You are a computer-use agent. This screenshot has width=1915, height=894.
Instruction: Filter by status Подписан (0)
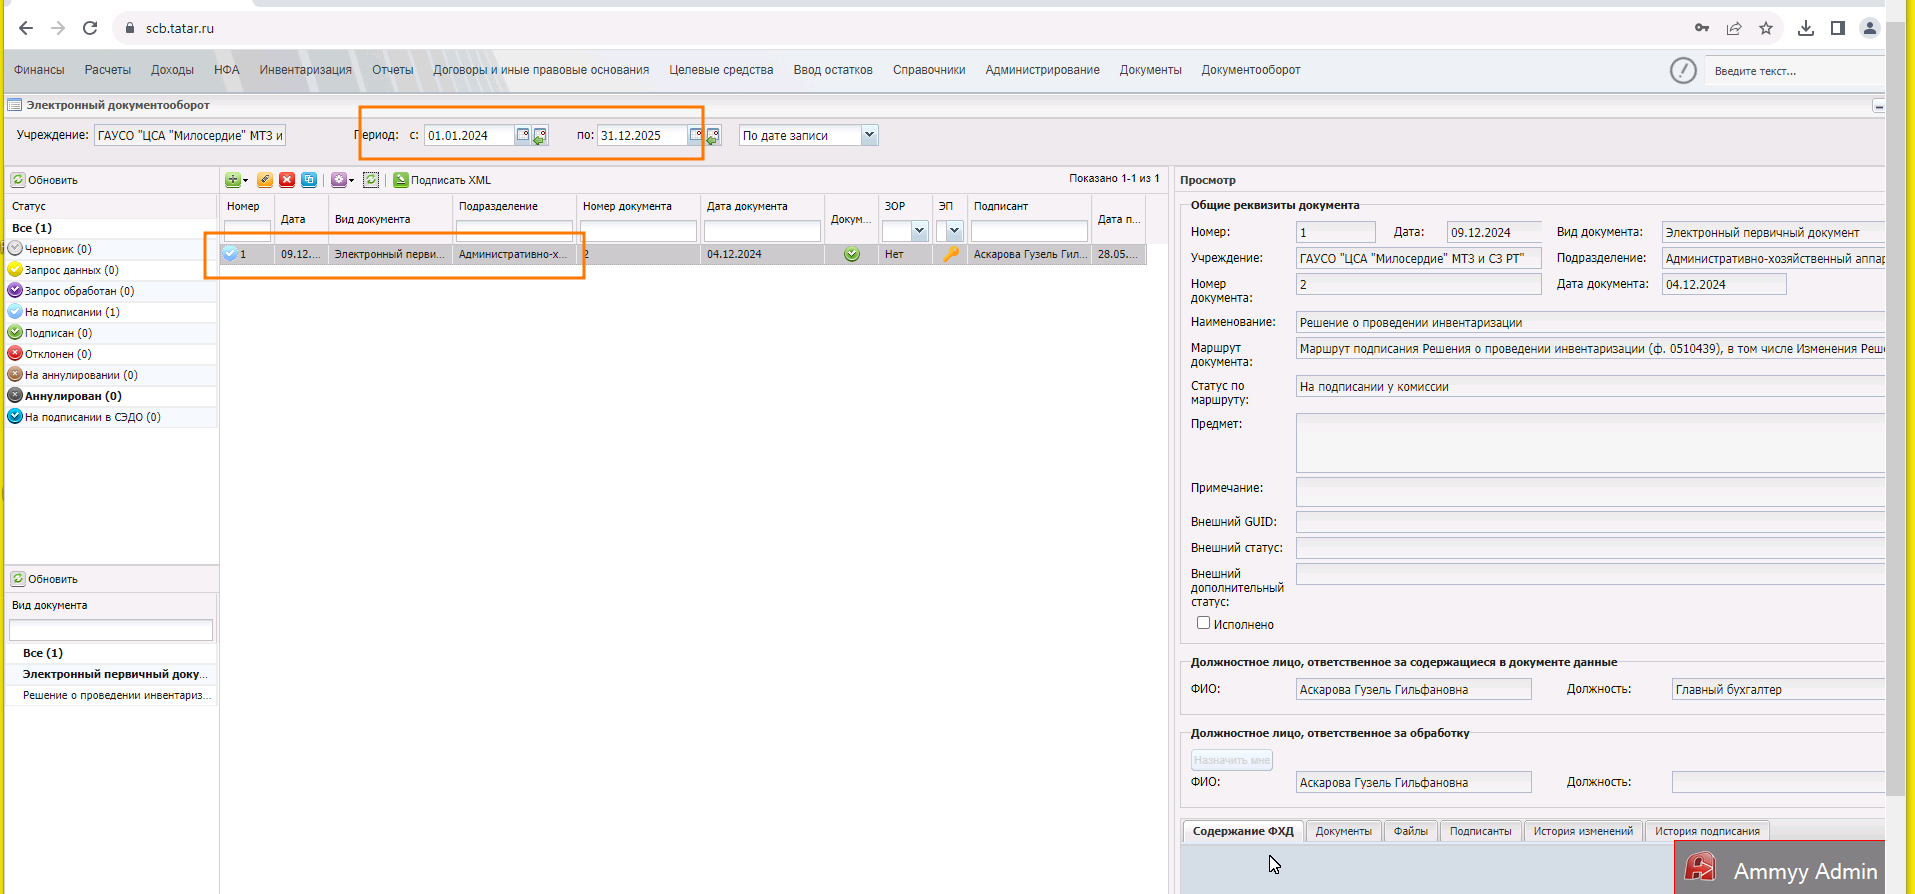pos(111,333)
